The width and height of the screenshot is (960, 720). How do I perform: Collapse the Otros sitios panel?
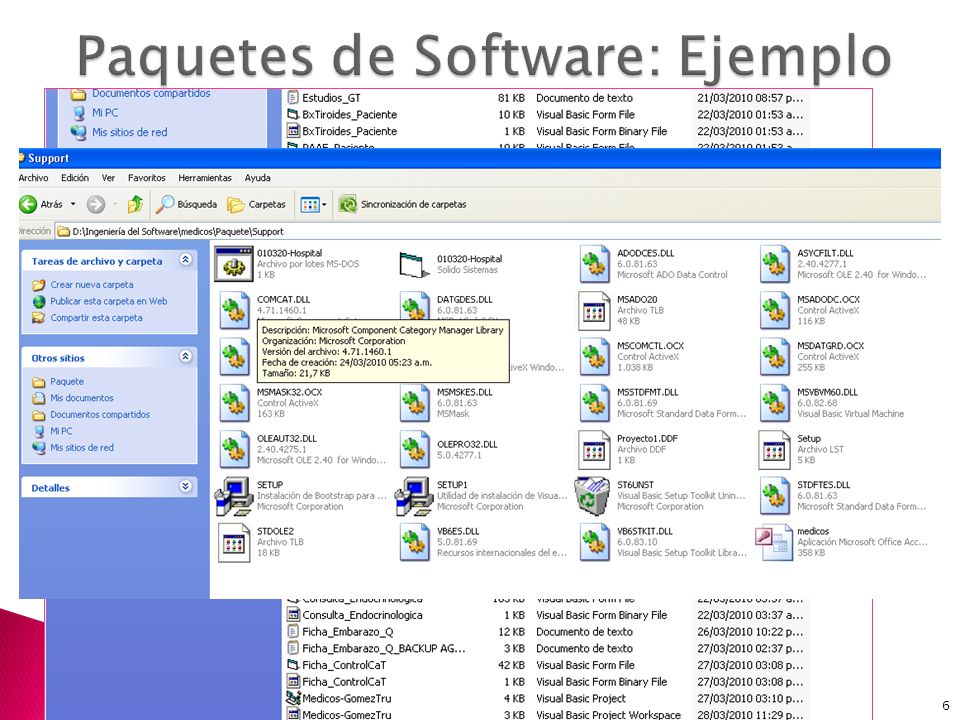186,357
